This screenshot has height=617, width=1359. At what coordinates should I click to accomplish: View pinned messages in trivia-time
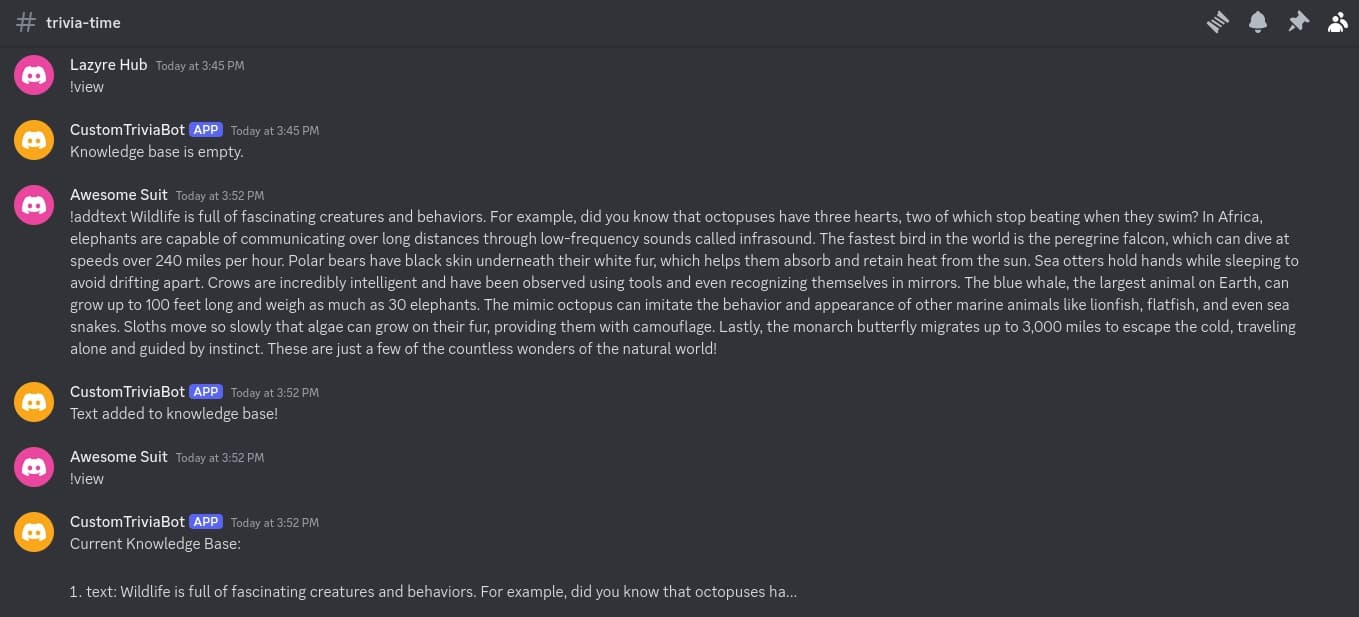point(1297,21)
